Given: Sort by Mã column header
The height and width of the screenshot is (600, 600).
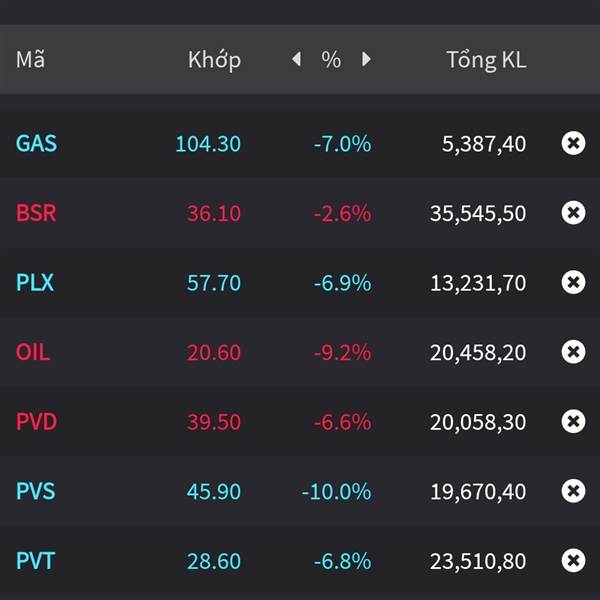Looking at the screenshot, I should point(30,60).
